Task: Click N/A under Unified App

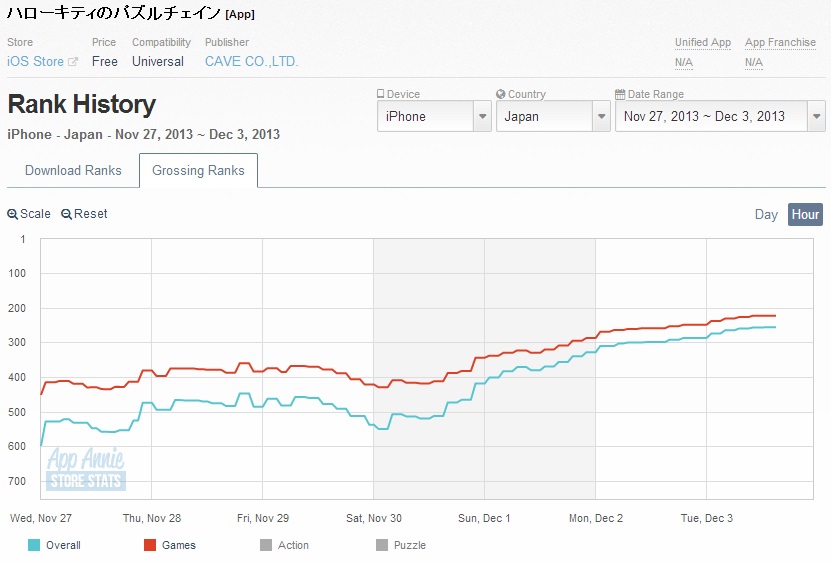Action: click(x=684, y=63)
